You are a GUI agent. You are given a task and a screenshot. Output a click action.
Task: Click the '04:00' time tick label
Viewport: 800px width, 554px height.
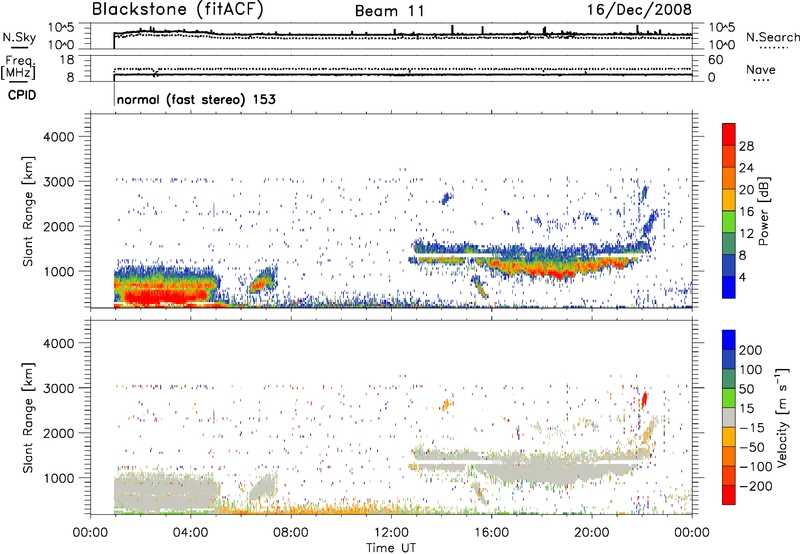(191, 533)
